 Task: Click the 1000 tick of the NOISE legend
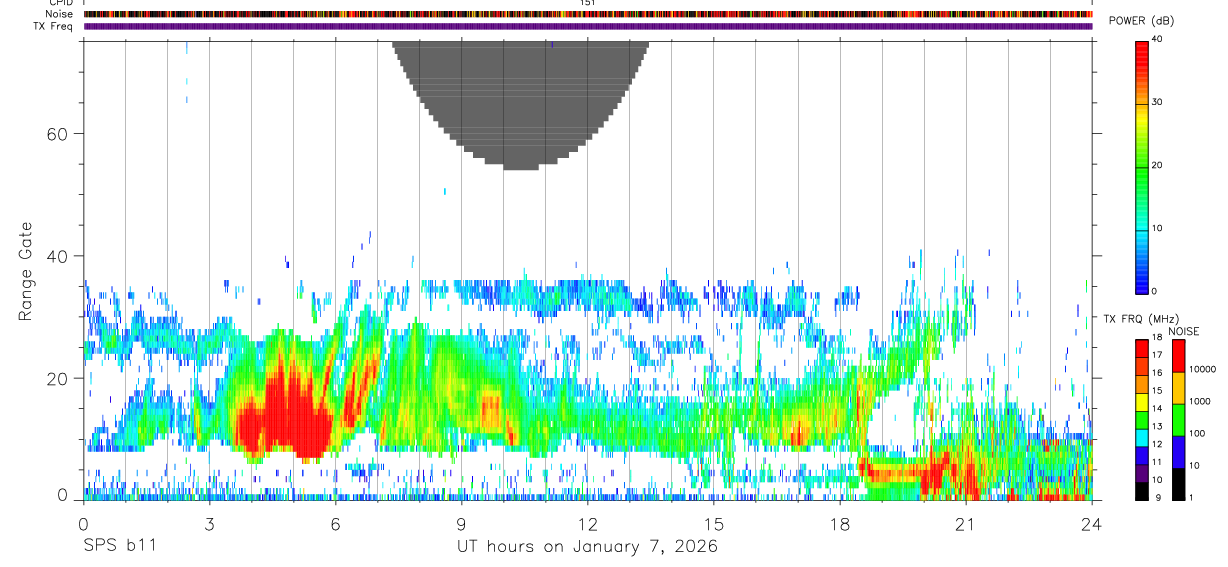click(x=1201, y=402)
